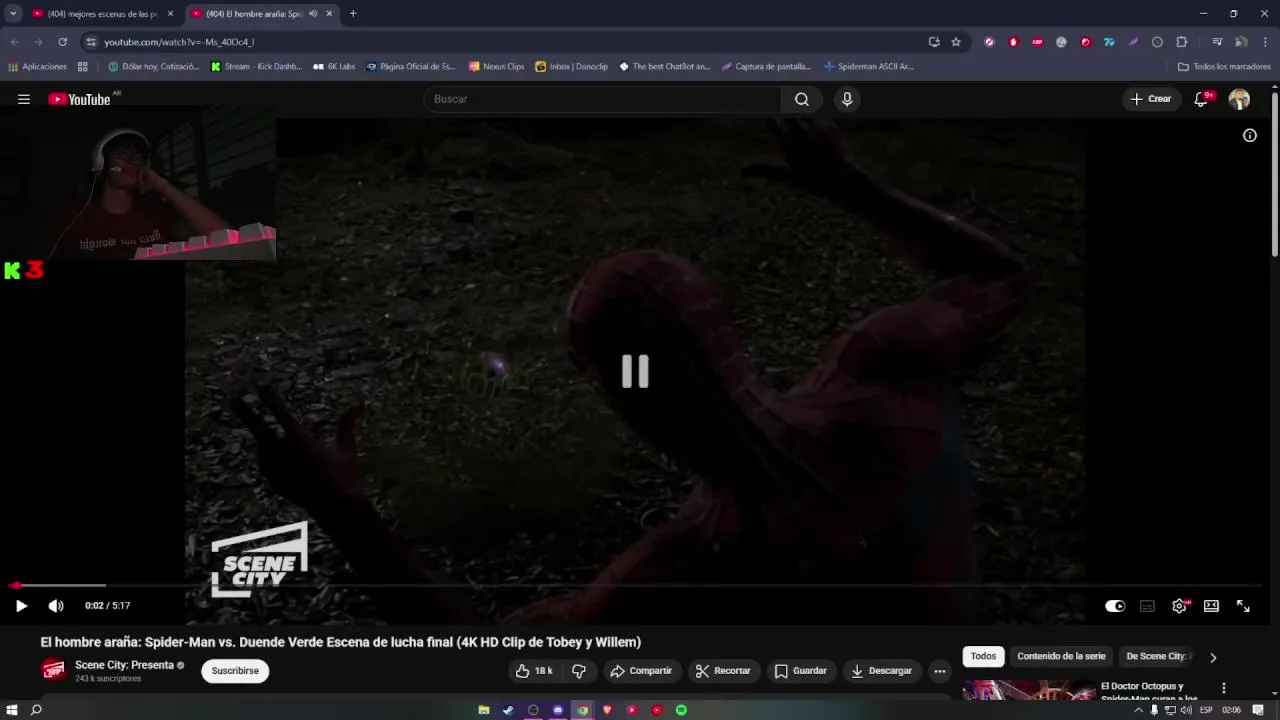Start voice search with the microphone
Viewport: 1280px width, 720px height.
[x=847, y=99]
